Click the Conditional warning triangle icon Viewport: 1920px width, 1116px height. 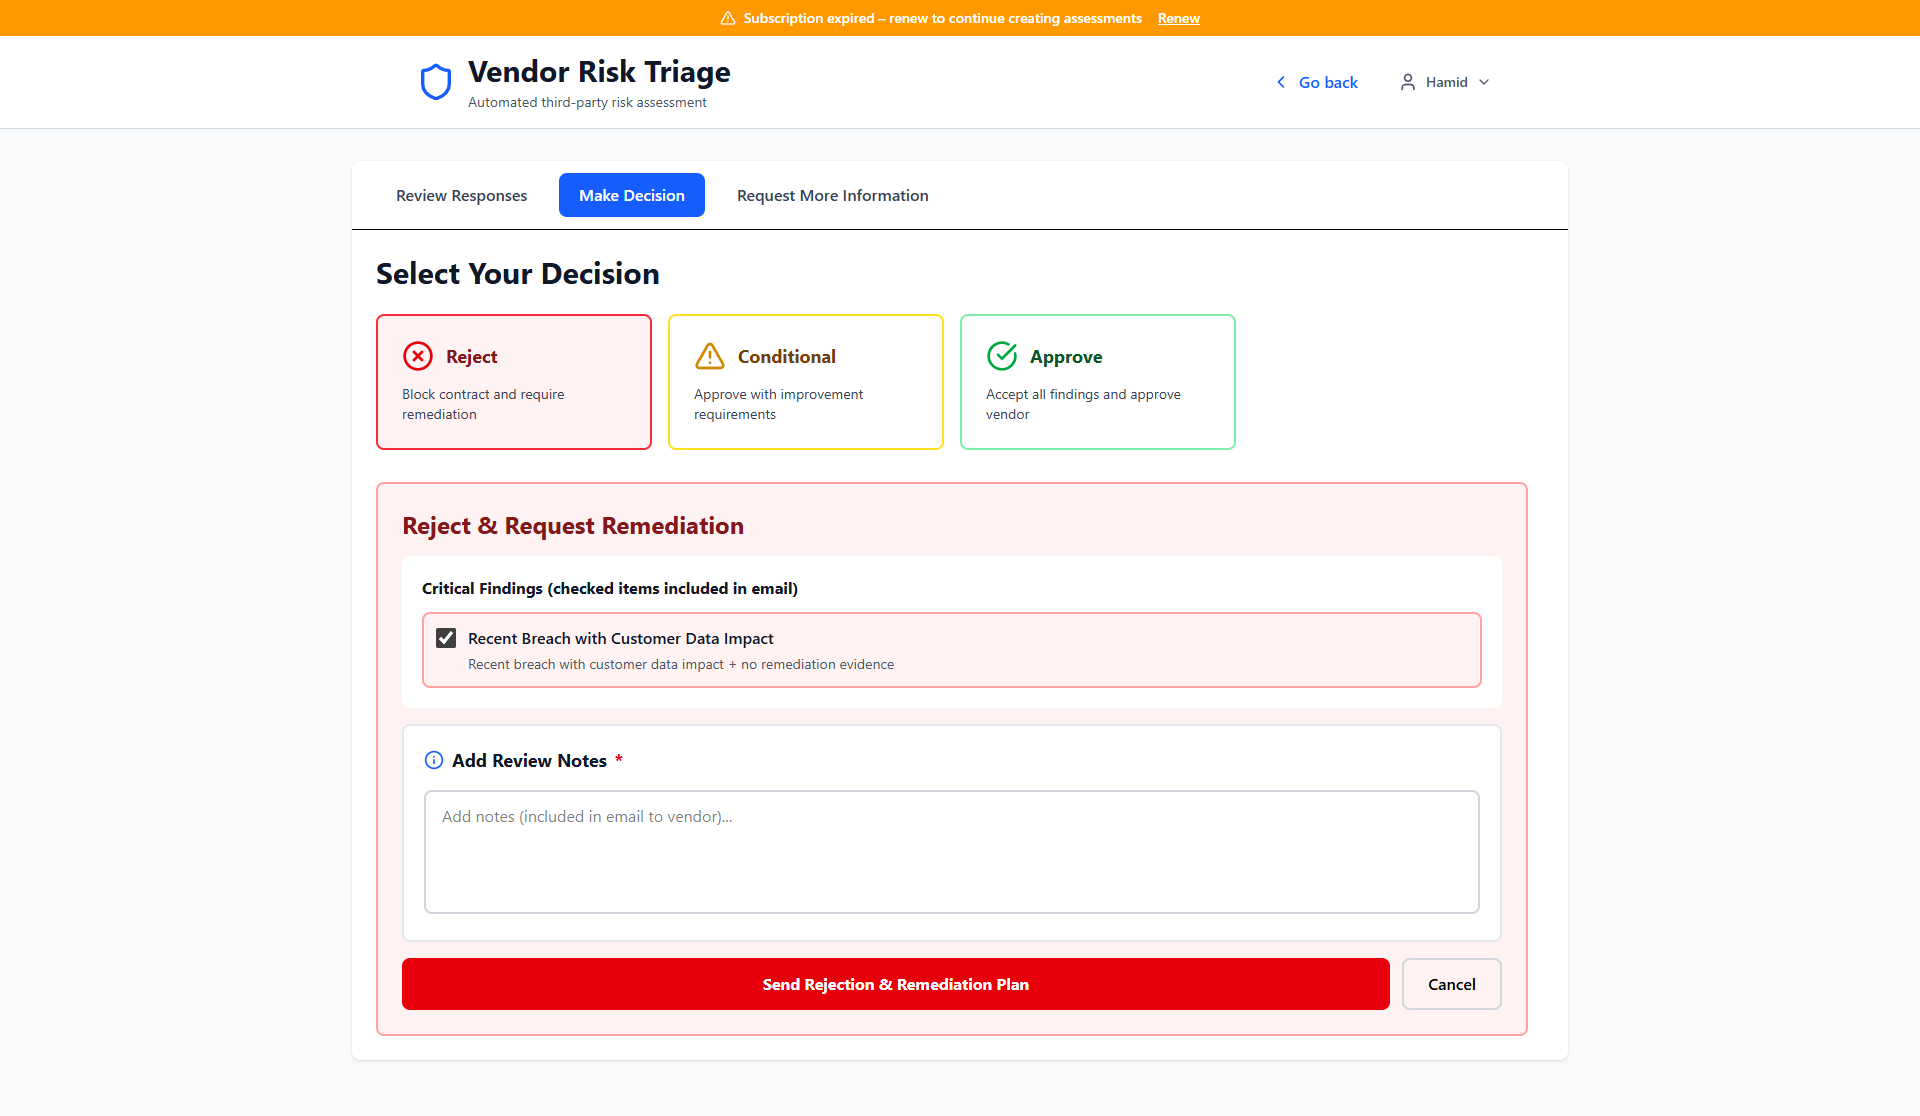point(710,356)
